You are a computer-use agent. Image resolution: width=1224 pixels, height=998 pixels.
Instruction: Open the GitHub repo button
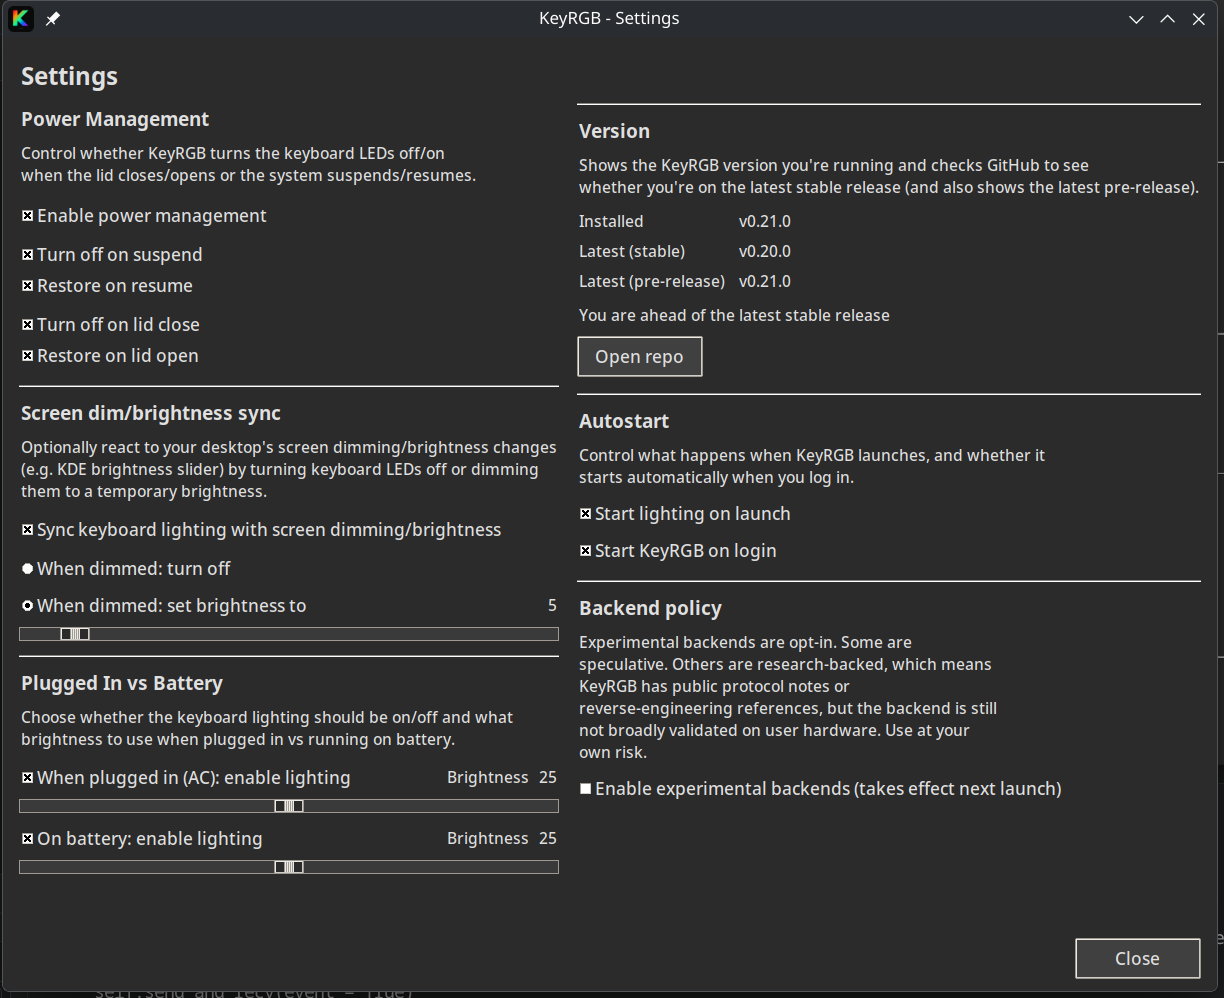[640, 357]
